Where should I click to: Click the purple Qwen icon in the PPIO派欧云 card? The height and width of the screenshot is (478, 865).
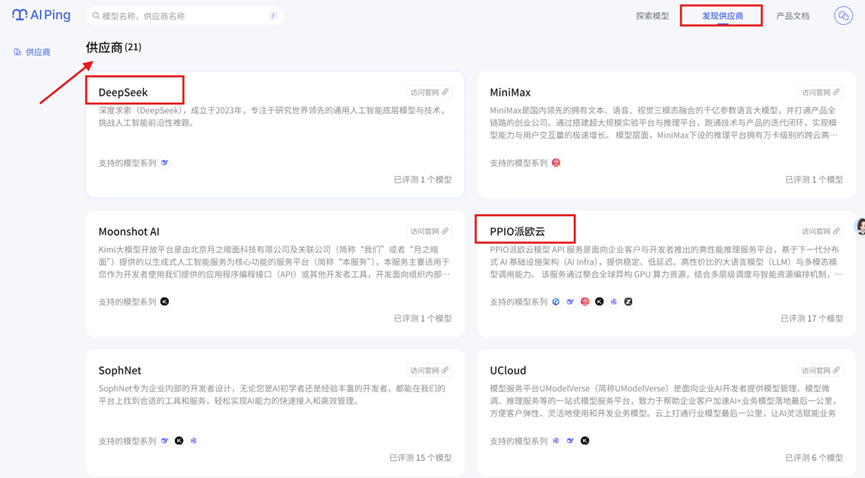(613, 302)
